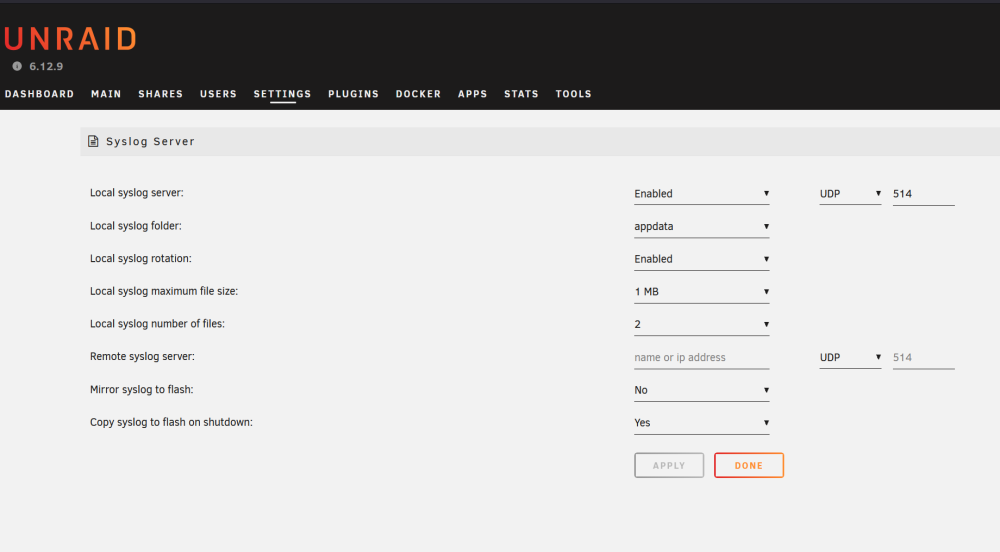The image size is (1000, 552).
Task: Open the Local syslog number of files dropdown
Action: tap(702, 324)
